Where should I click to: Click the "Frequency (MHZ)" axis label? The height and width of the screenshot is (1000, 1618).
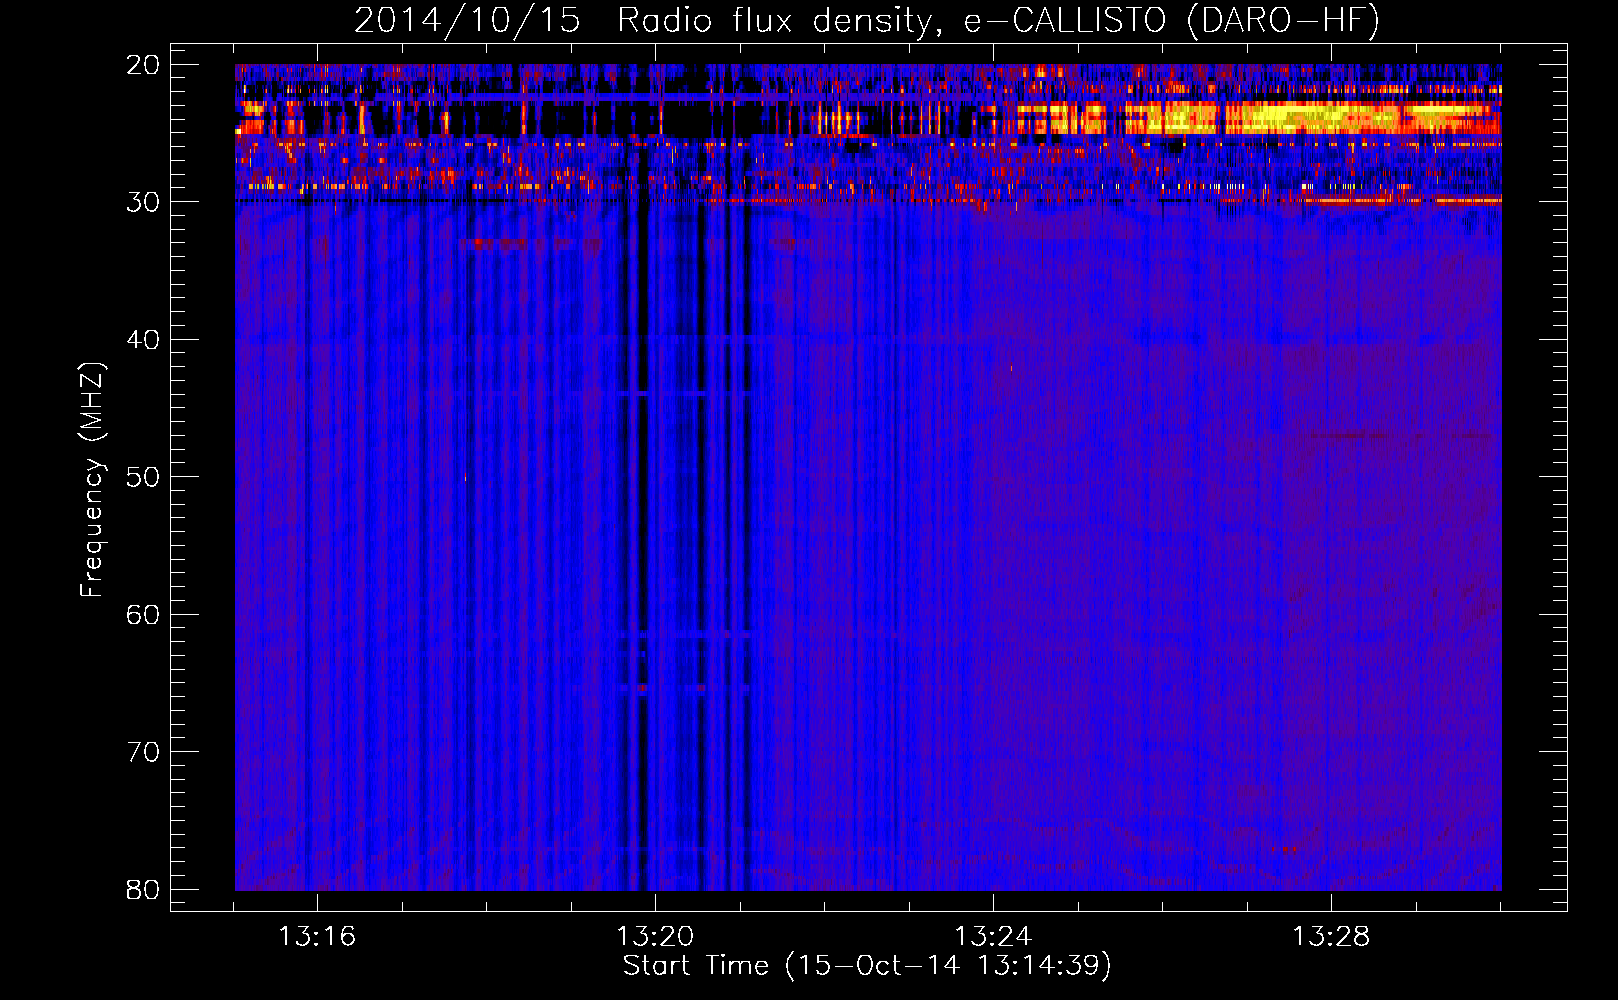pyautogui.click(x=92, y=480)
